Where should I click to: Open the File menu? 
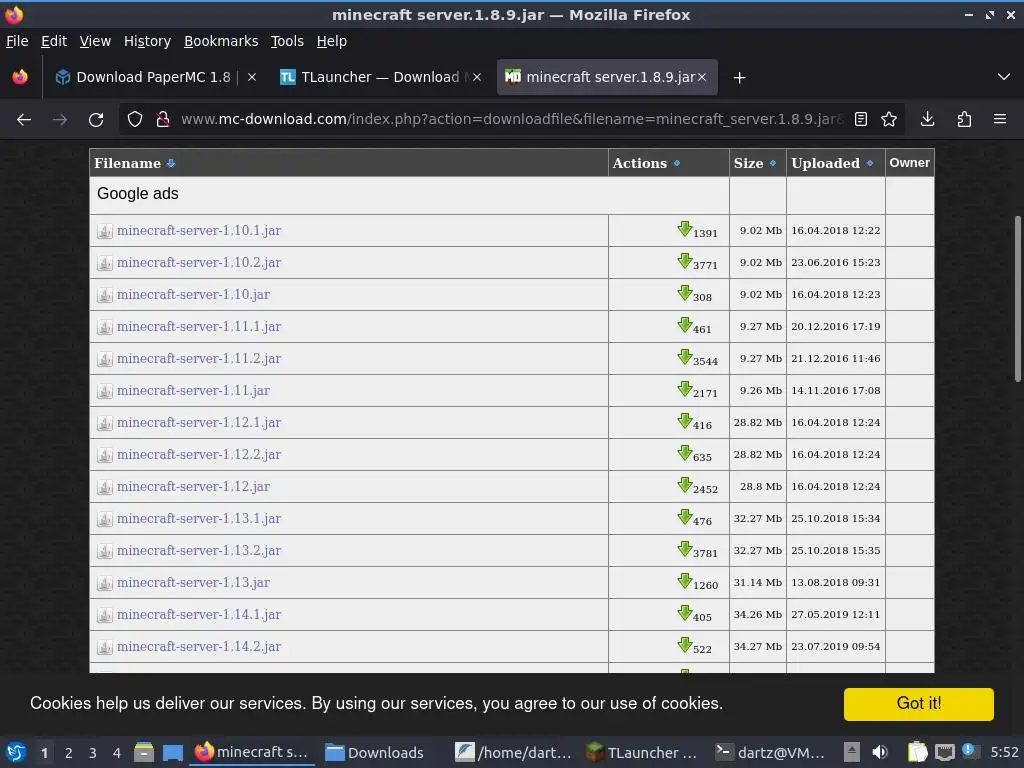(x=17, y=41)
